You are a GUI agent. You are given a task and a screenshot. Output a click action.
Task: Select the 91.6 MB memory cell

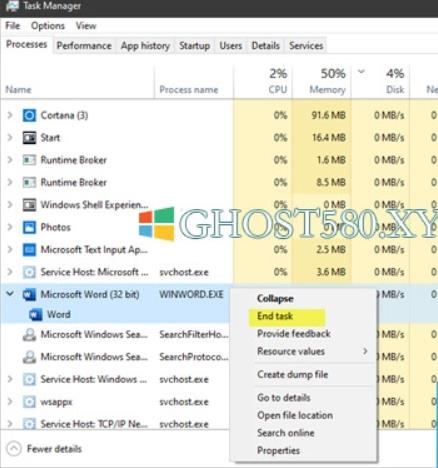[329, 115]
